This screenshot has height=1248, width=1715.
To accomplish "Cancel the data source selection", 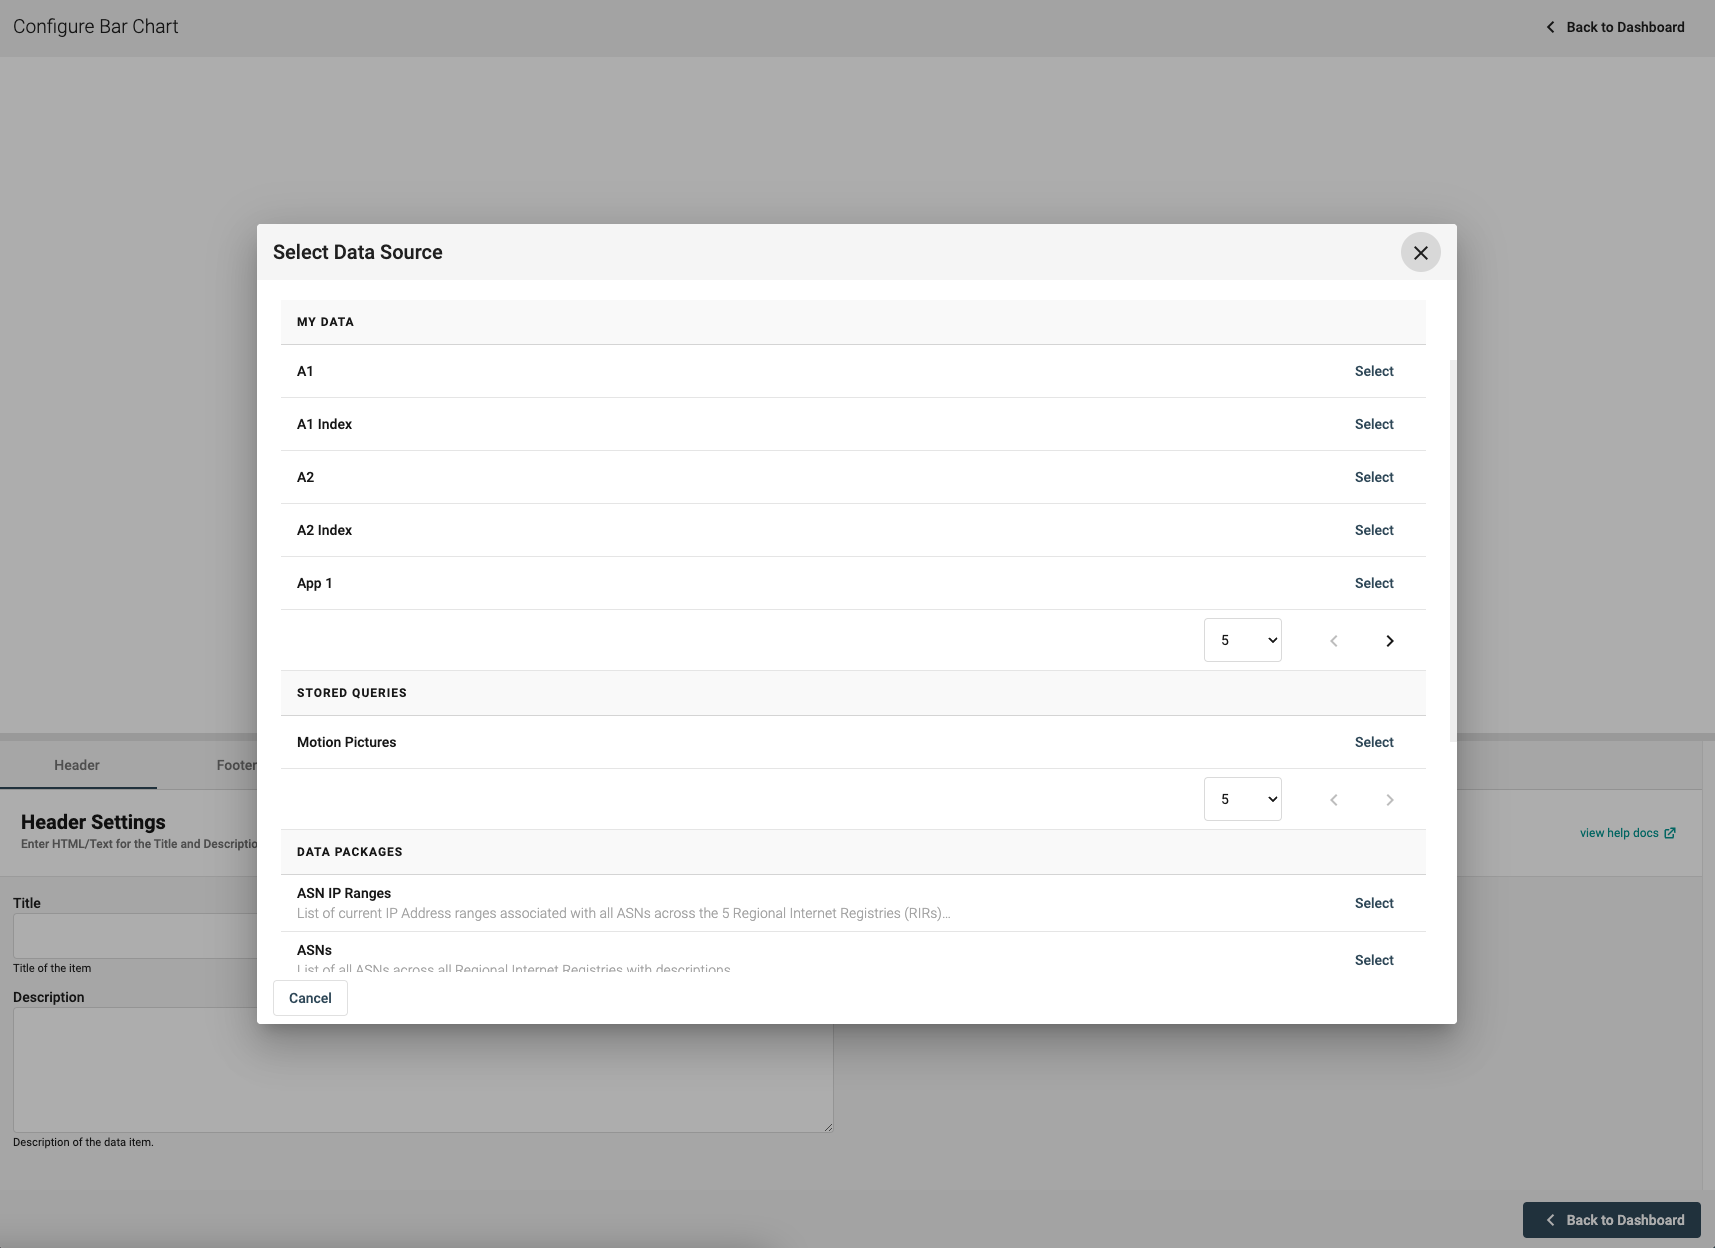I will click(x=310, y=998).
